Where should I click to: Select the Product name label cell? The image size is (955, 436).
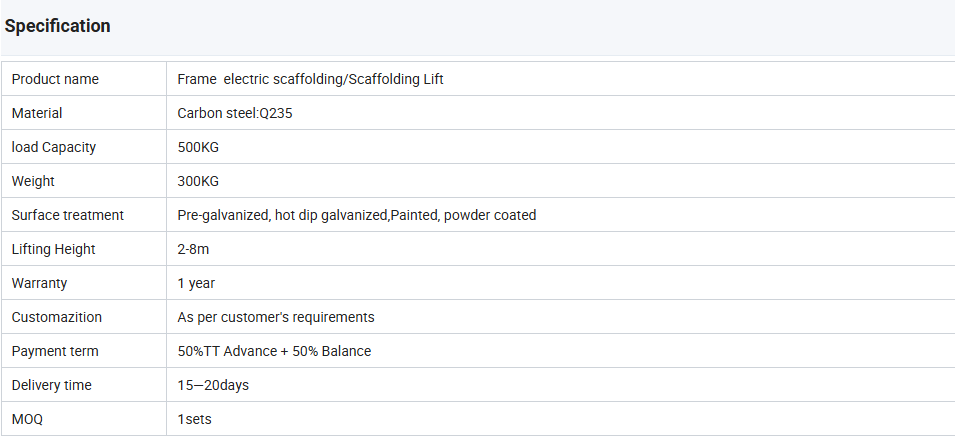tap(55, 79)
